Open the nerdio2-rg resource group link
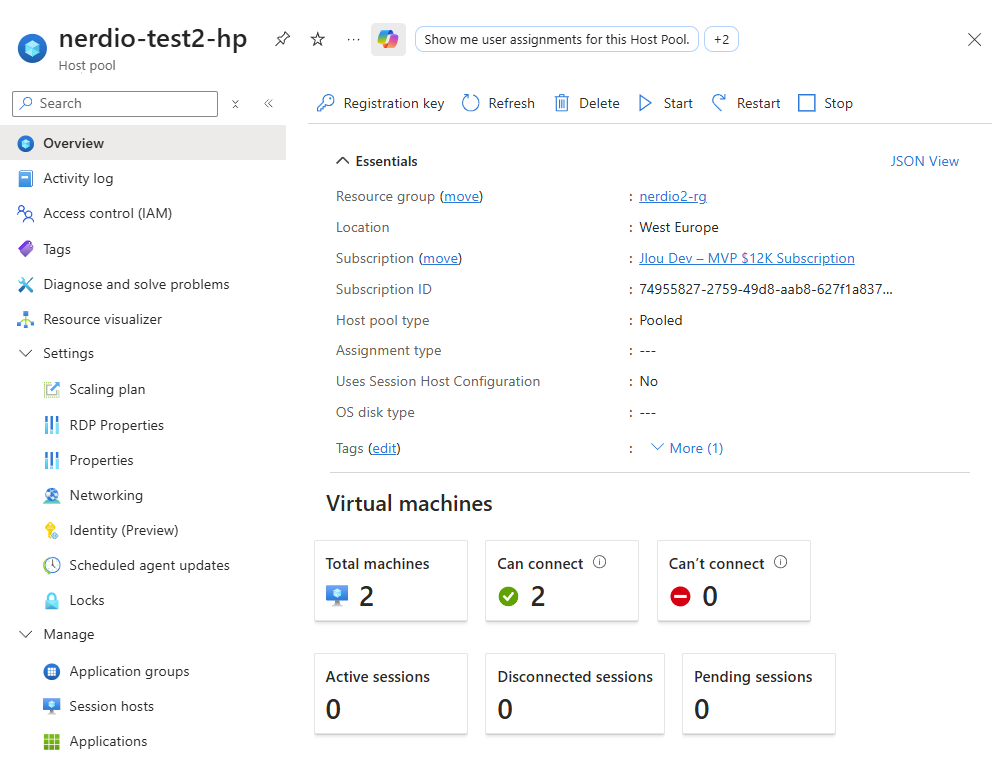This screenshot has width=1006, height=761. 672,196
